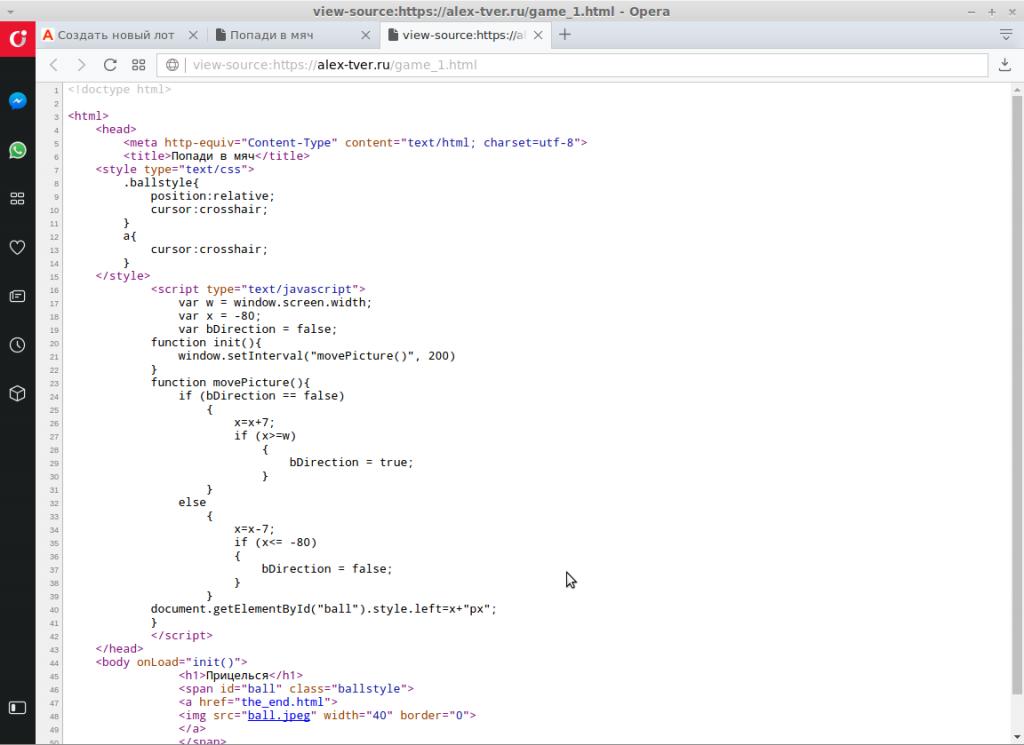1024x745 pixels.
Task: Click the 'position:relative;' line
Action: click(x=213, y=196)
